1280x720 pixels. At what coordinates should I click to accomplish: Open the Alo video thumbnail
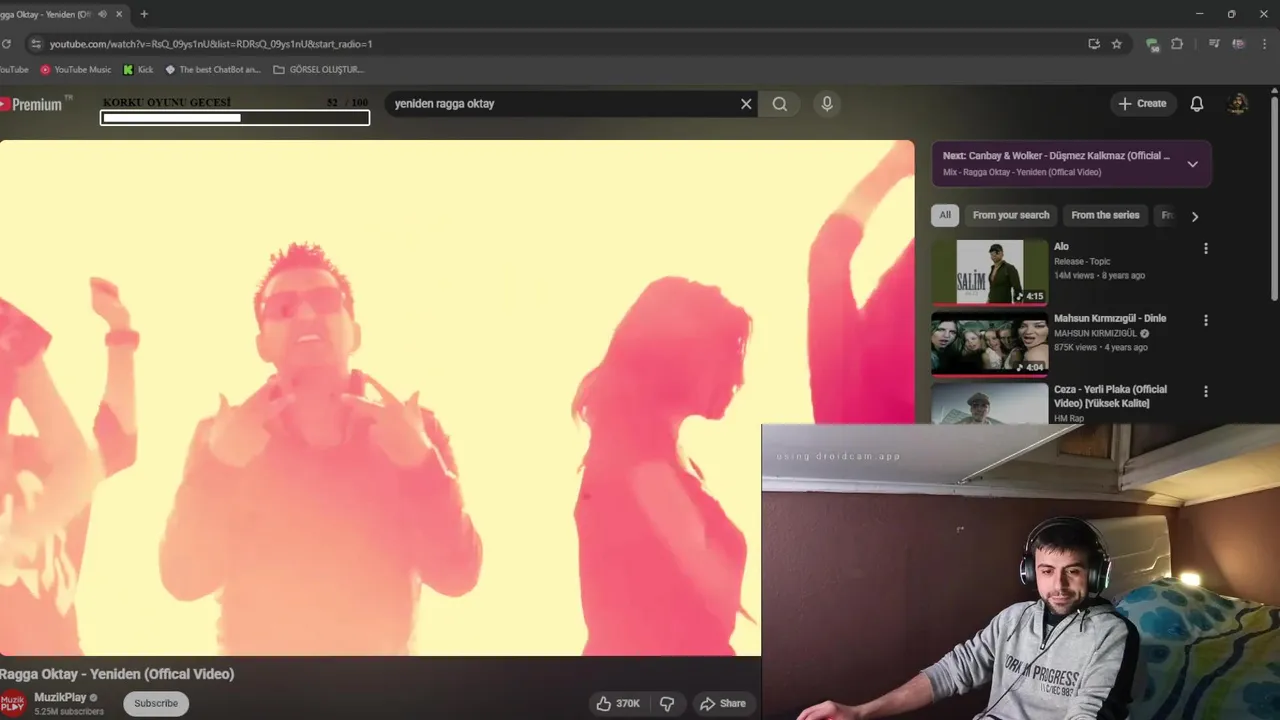point(989,272)
